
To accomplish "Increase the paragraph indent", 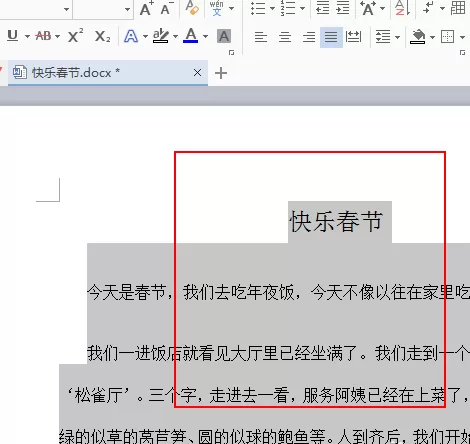I will tap(342, 8).
